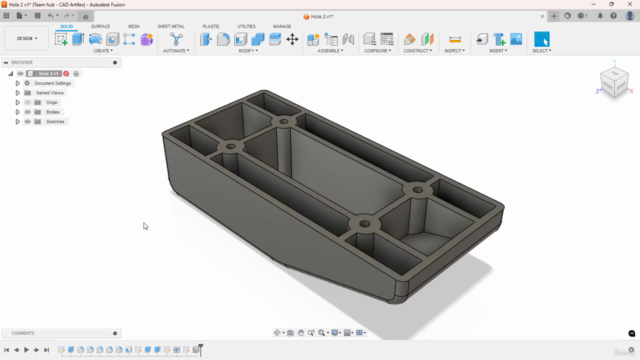Collapse the Hole 2 v1 root node
640x360 pixels.
coord(11,73)
